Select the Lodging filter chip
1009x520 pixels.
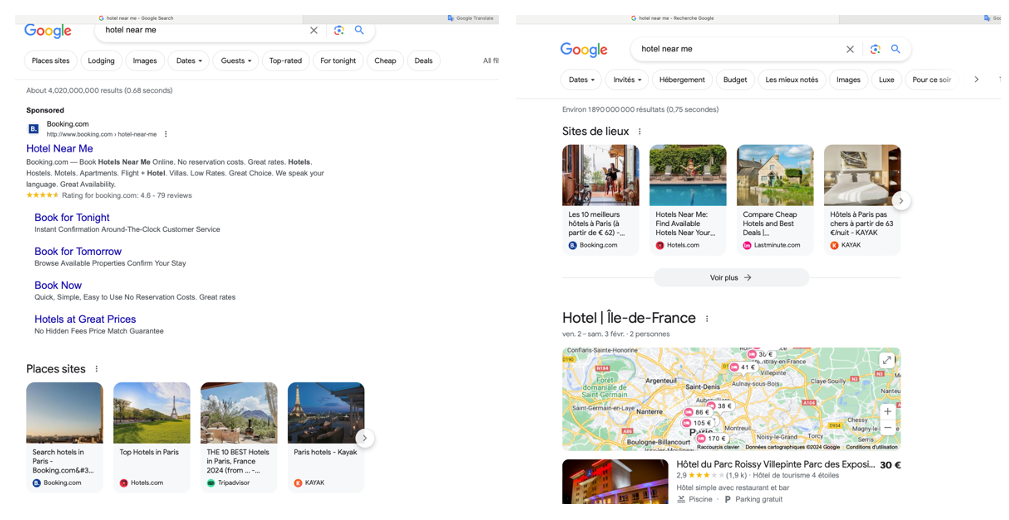pyautogui.click(x=101, y=60)
